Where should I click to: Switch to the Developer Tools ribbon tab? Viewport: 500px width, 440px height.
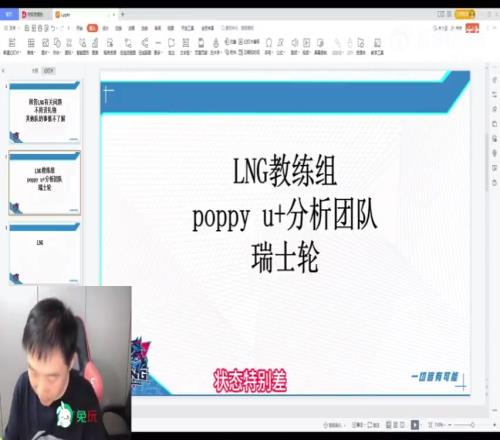coord(188,28)
